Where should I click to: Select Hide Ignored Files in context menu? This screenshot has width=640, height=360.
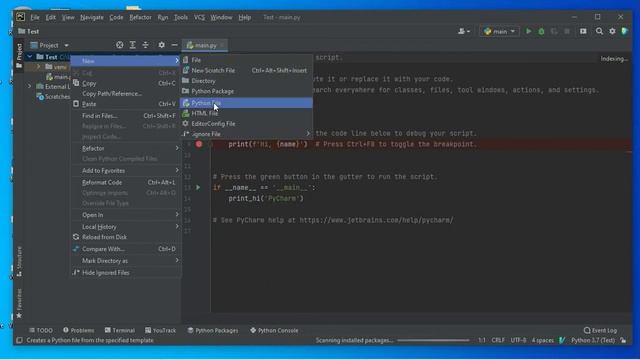tap(126, 272)
